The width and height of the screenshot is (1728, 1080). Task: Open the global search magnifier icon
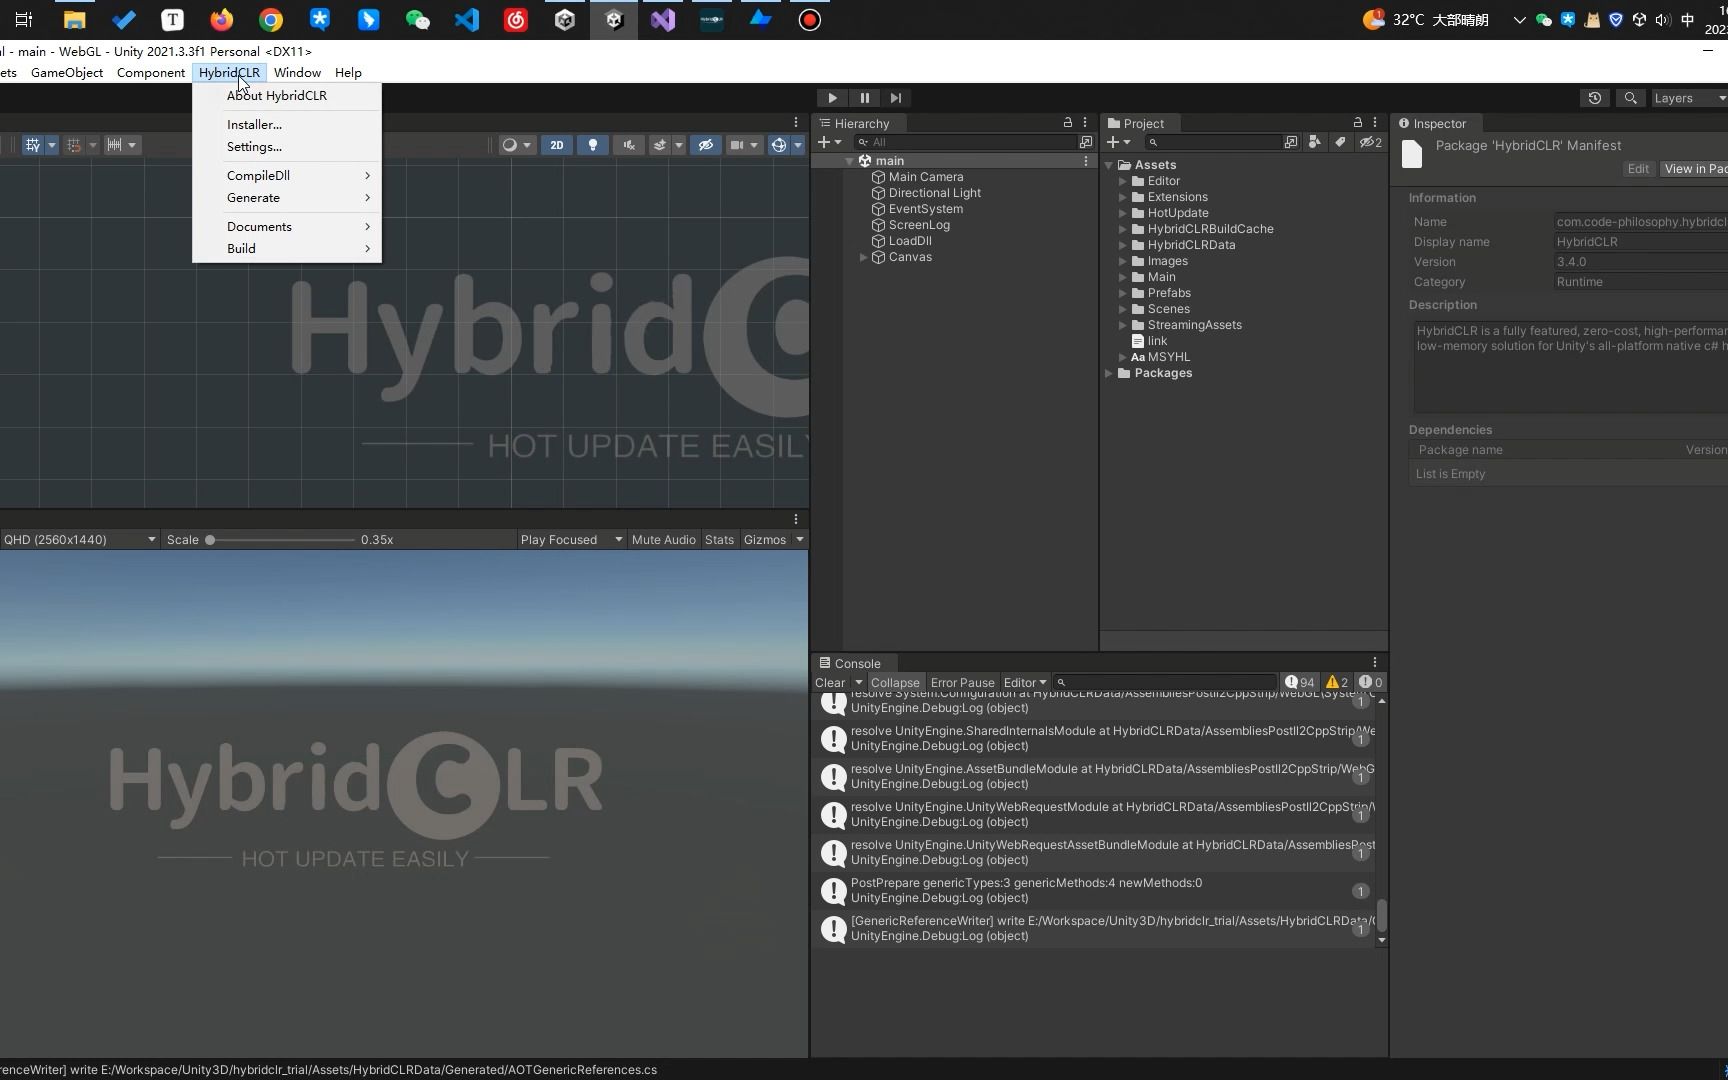(x=1631, y=98)
